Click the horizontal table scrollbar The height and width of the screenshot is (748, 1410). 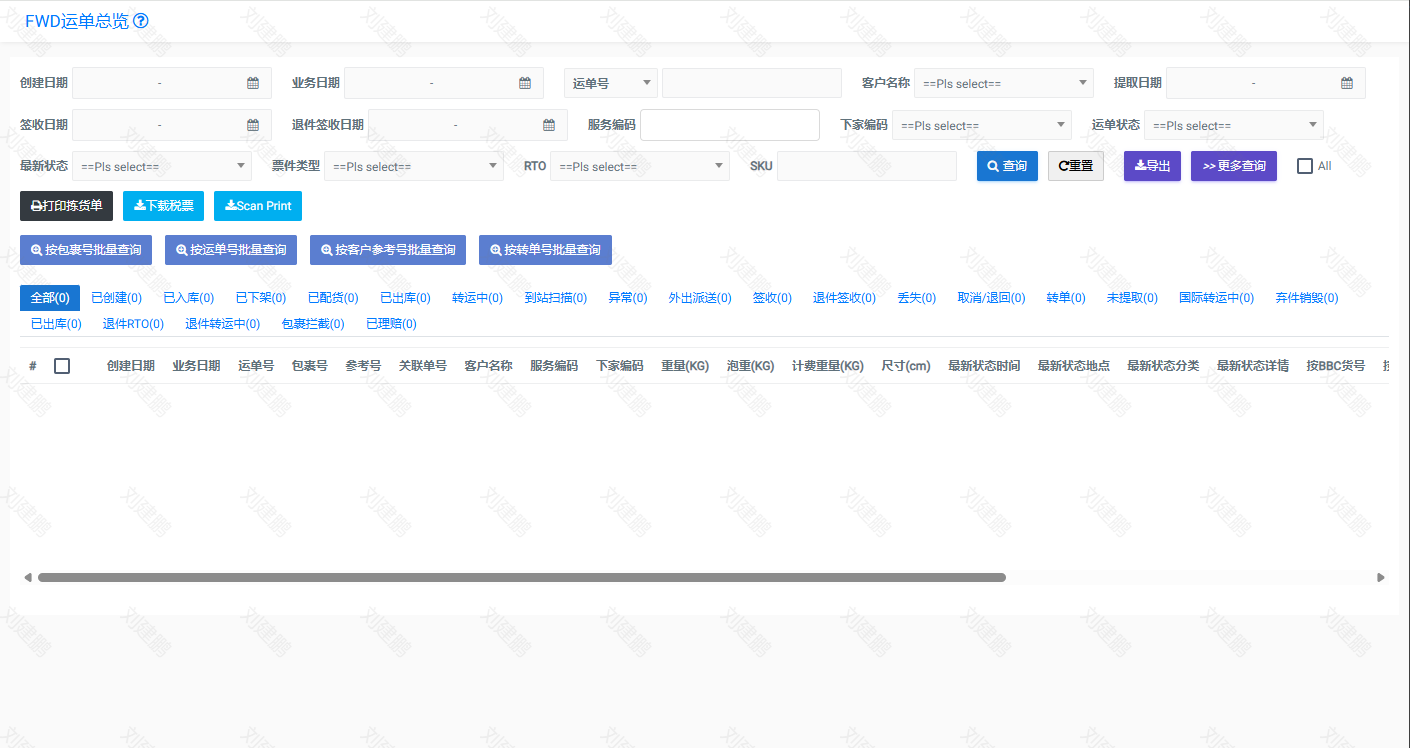pos(520,577)
